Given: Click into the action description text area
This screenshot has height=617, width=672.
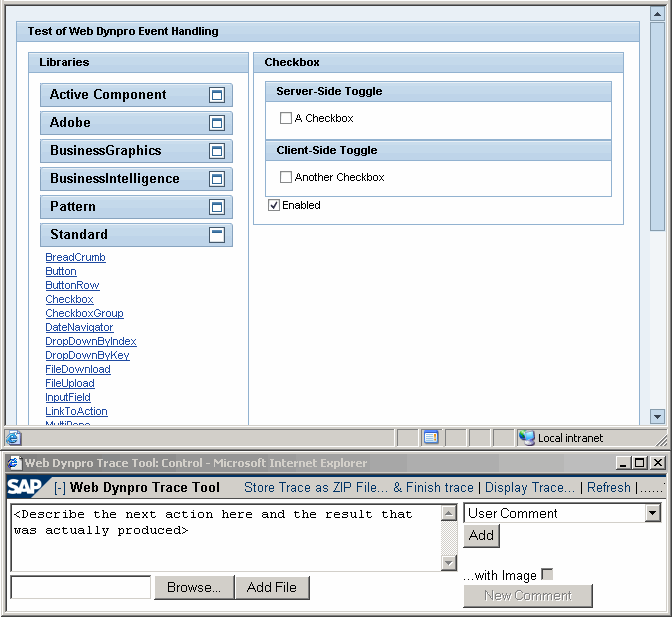Looking at the screenshot, I should pos(225,538).
